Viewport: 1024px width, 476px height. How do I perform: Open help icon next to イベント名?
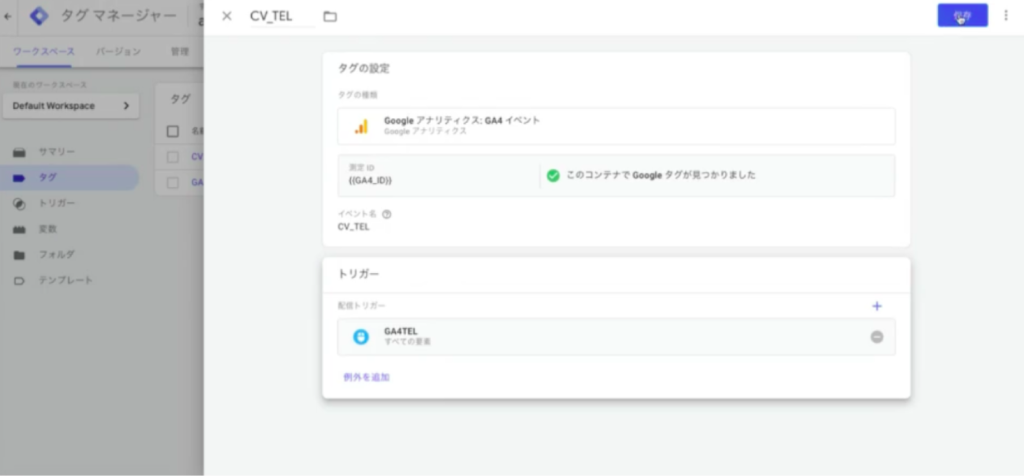click(387, 214)
